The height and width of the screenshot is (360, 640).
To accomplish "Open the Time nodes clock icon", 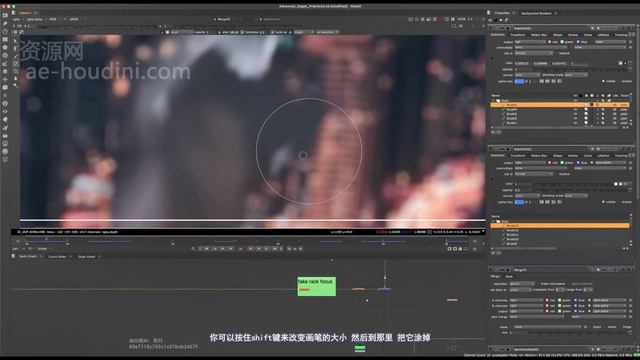I will [5, 31].
